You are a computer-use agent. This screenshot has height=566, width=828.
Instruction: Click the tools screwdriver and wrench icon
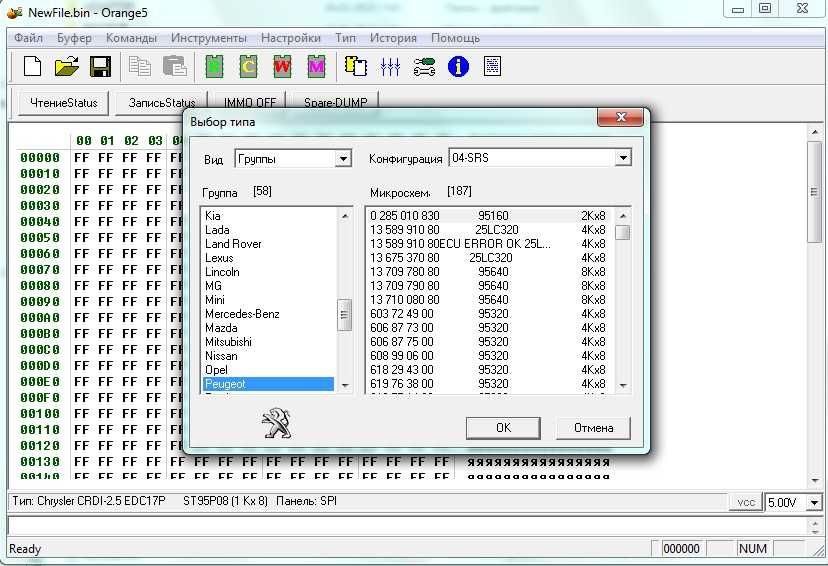424,67
